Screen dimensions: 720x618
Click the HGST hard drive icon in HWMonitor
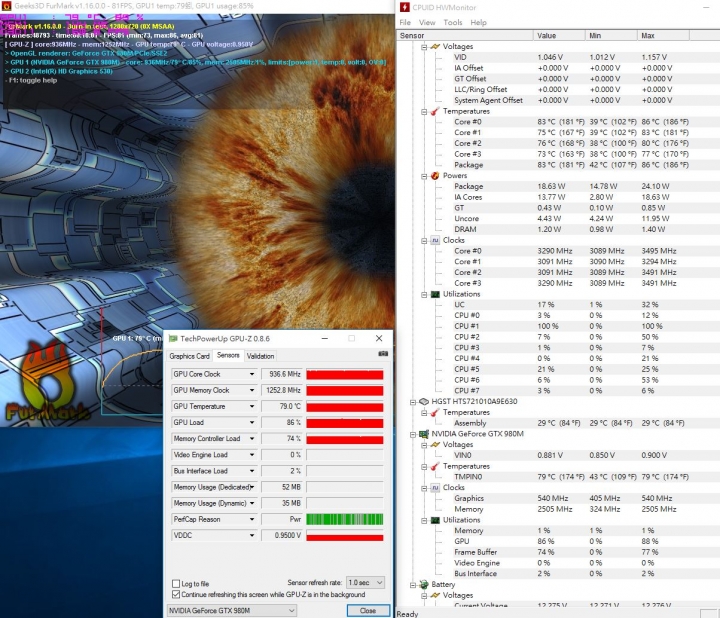click(424, 402)
